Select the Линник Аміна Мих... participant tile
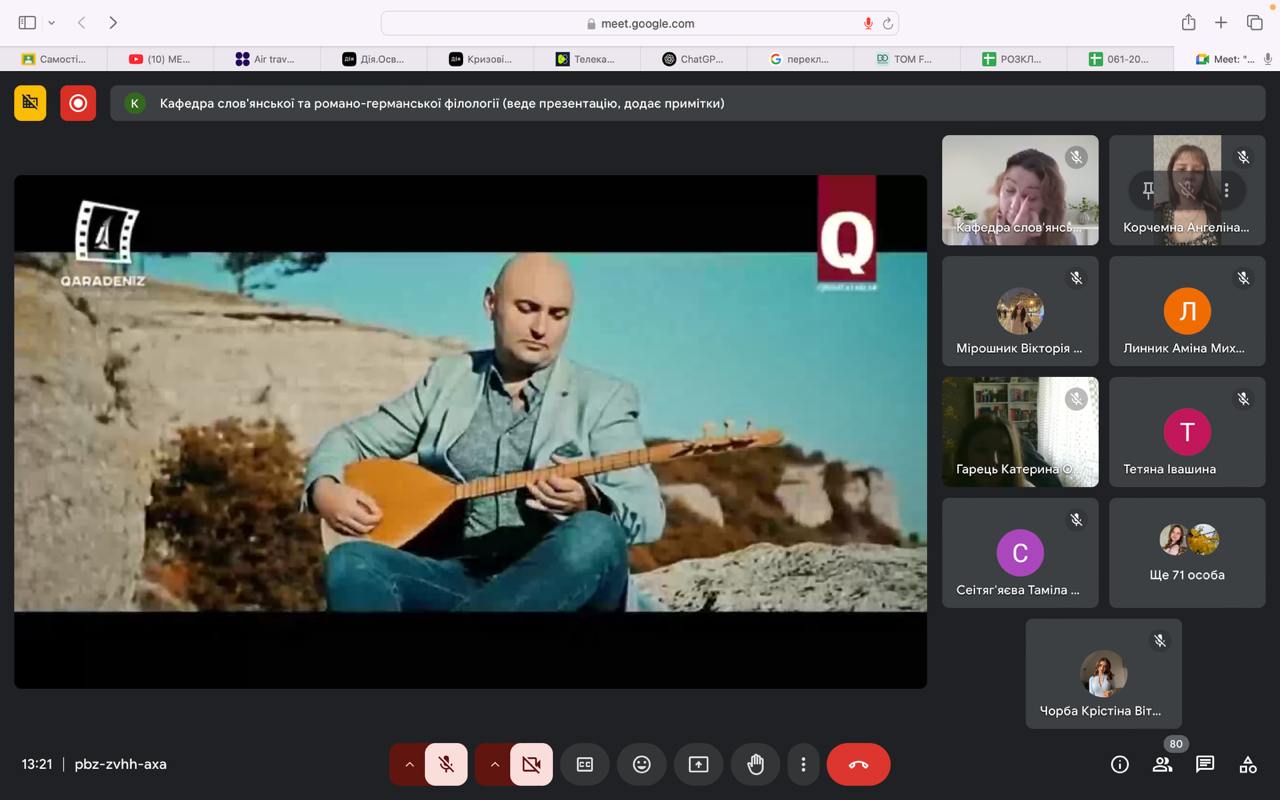Screen dimensions: 1280x800 point(1187,311)
